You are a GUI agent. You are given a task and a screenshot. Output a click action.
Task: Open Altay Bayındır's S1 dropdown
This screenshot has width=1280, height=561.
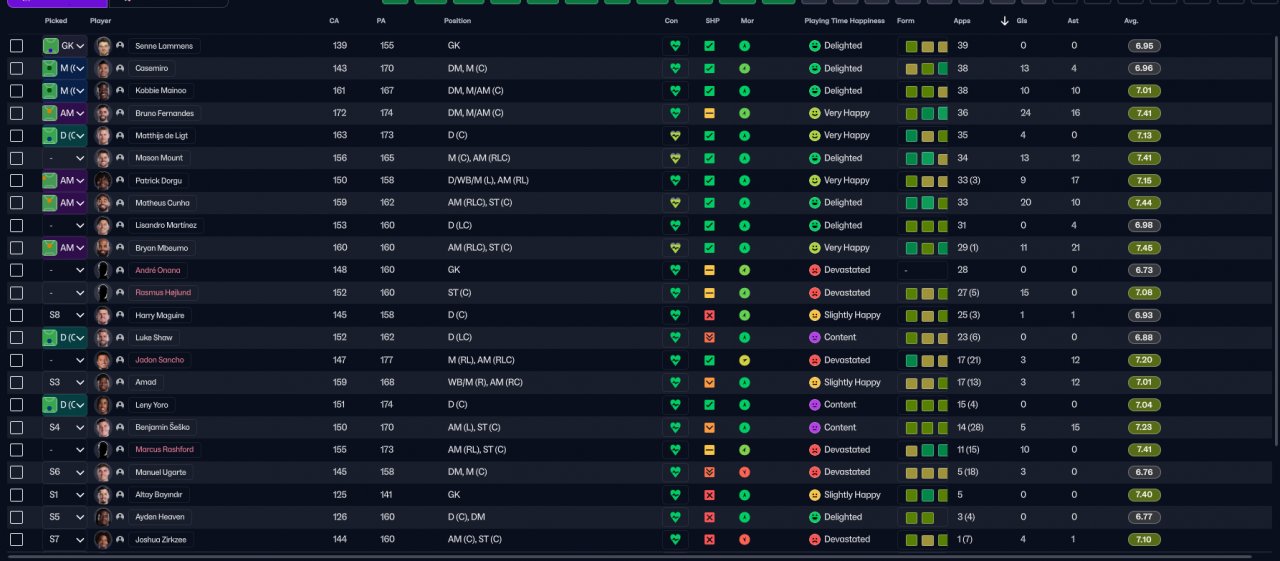click(65, 495)
